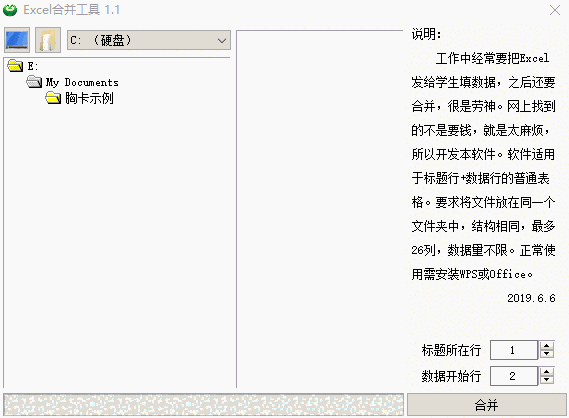Click the 说明: heading text

tap(426, 34)
